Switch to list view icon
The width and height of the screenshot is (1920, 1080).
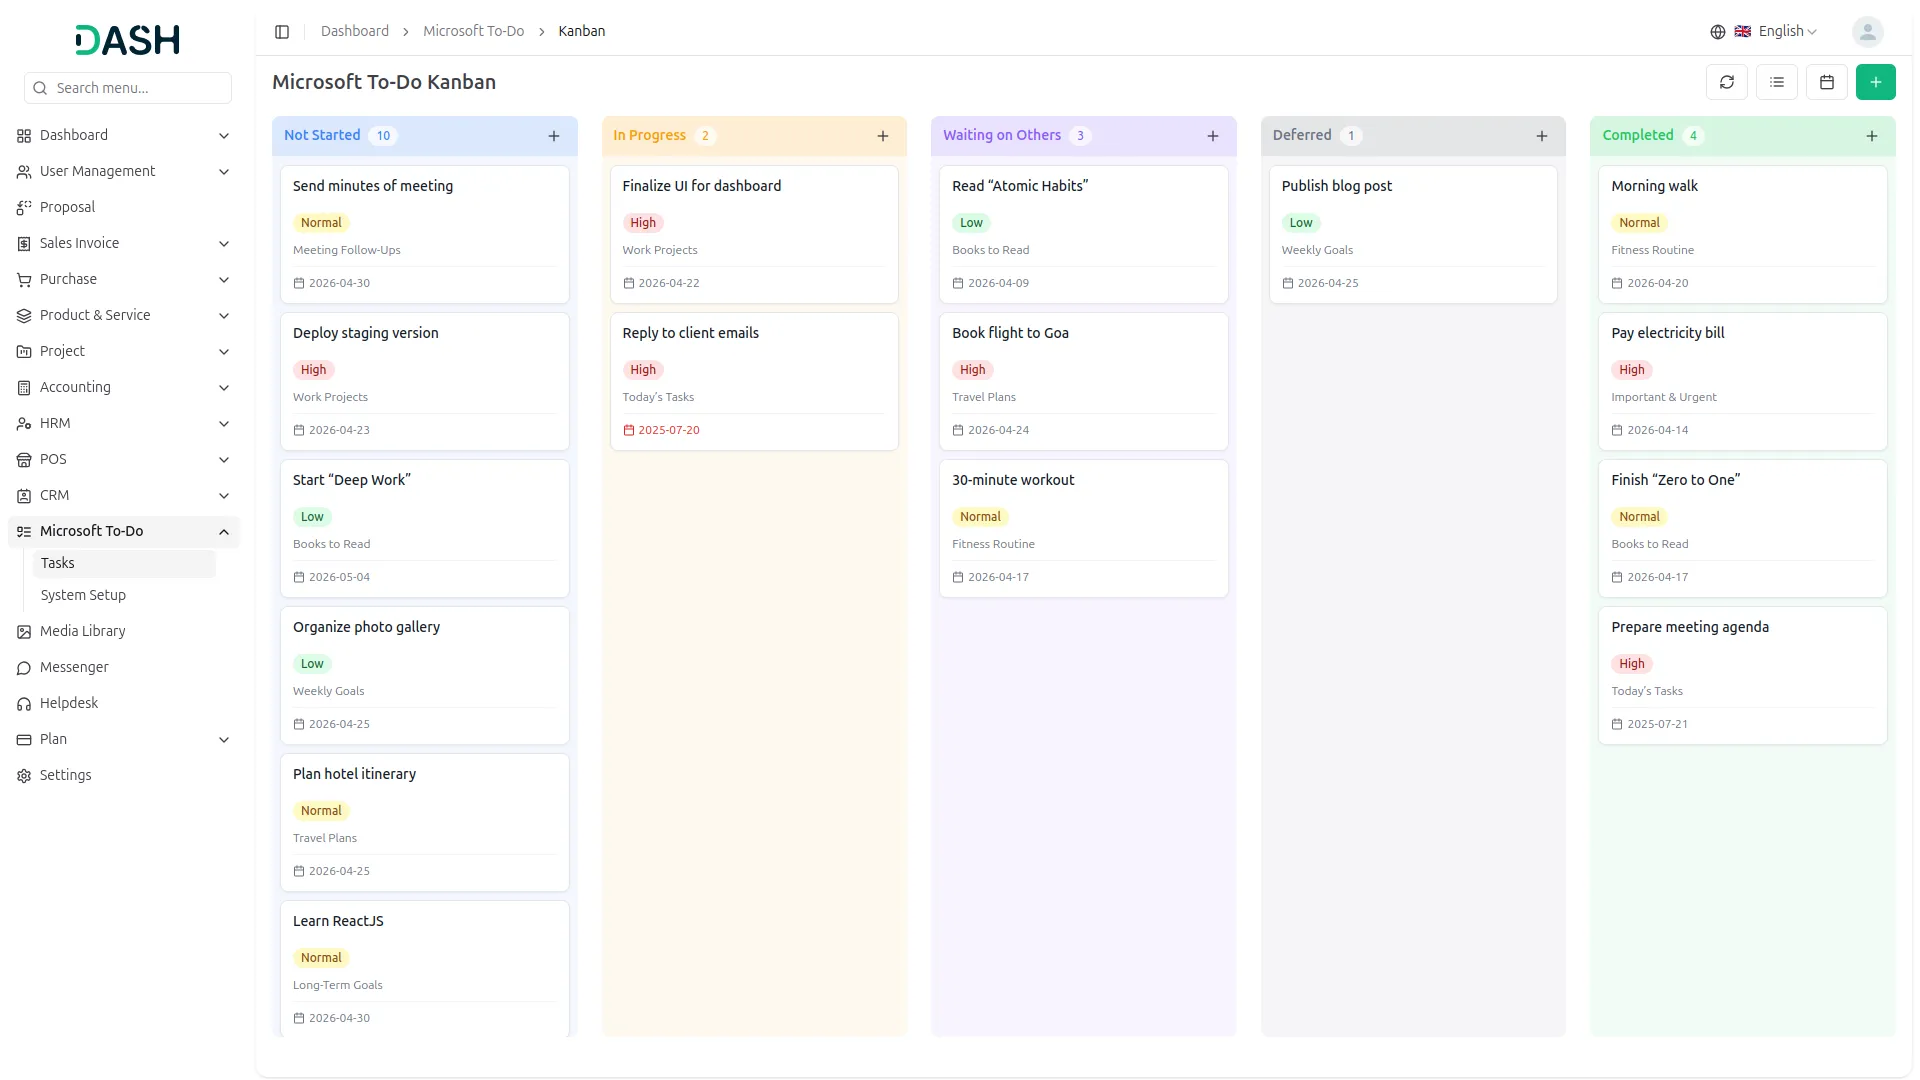point(1777,82)
